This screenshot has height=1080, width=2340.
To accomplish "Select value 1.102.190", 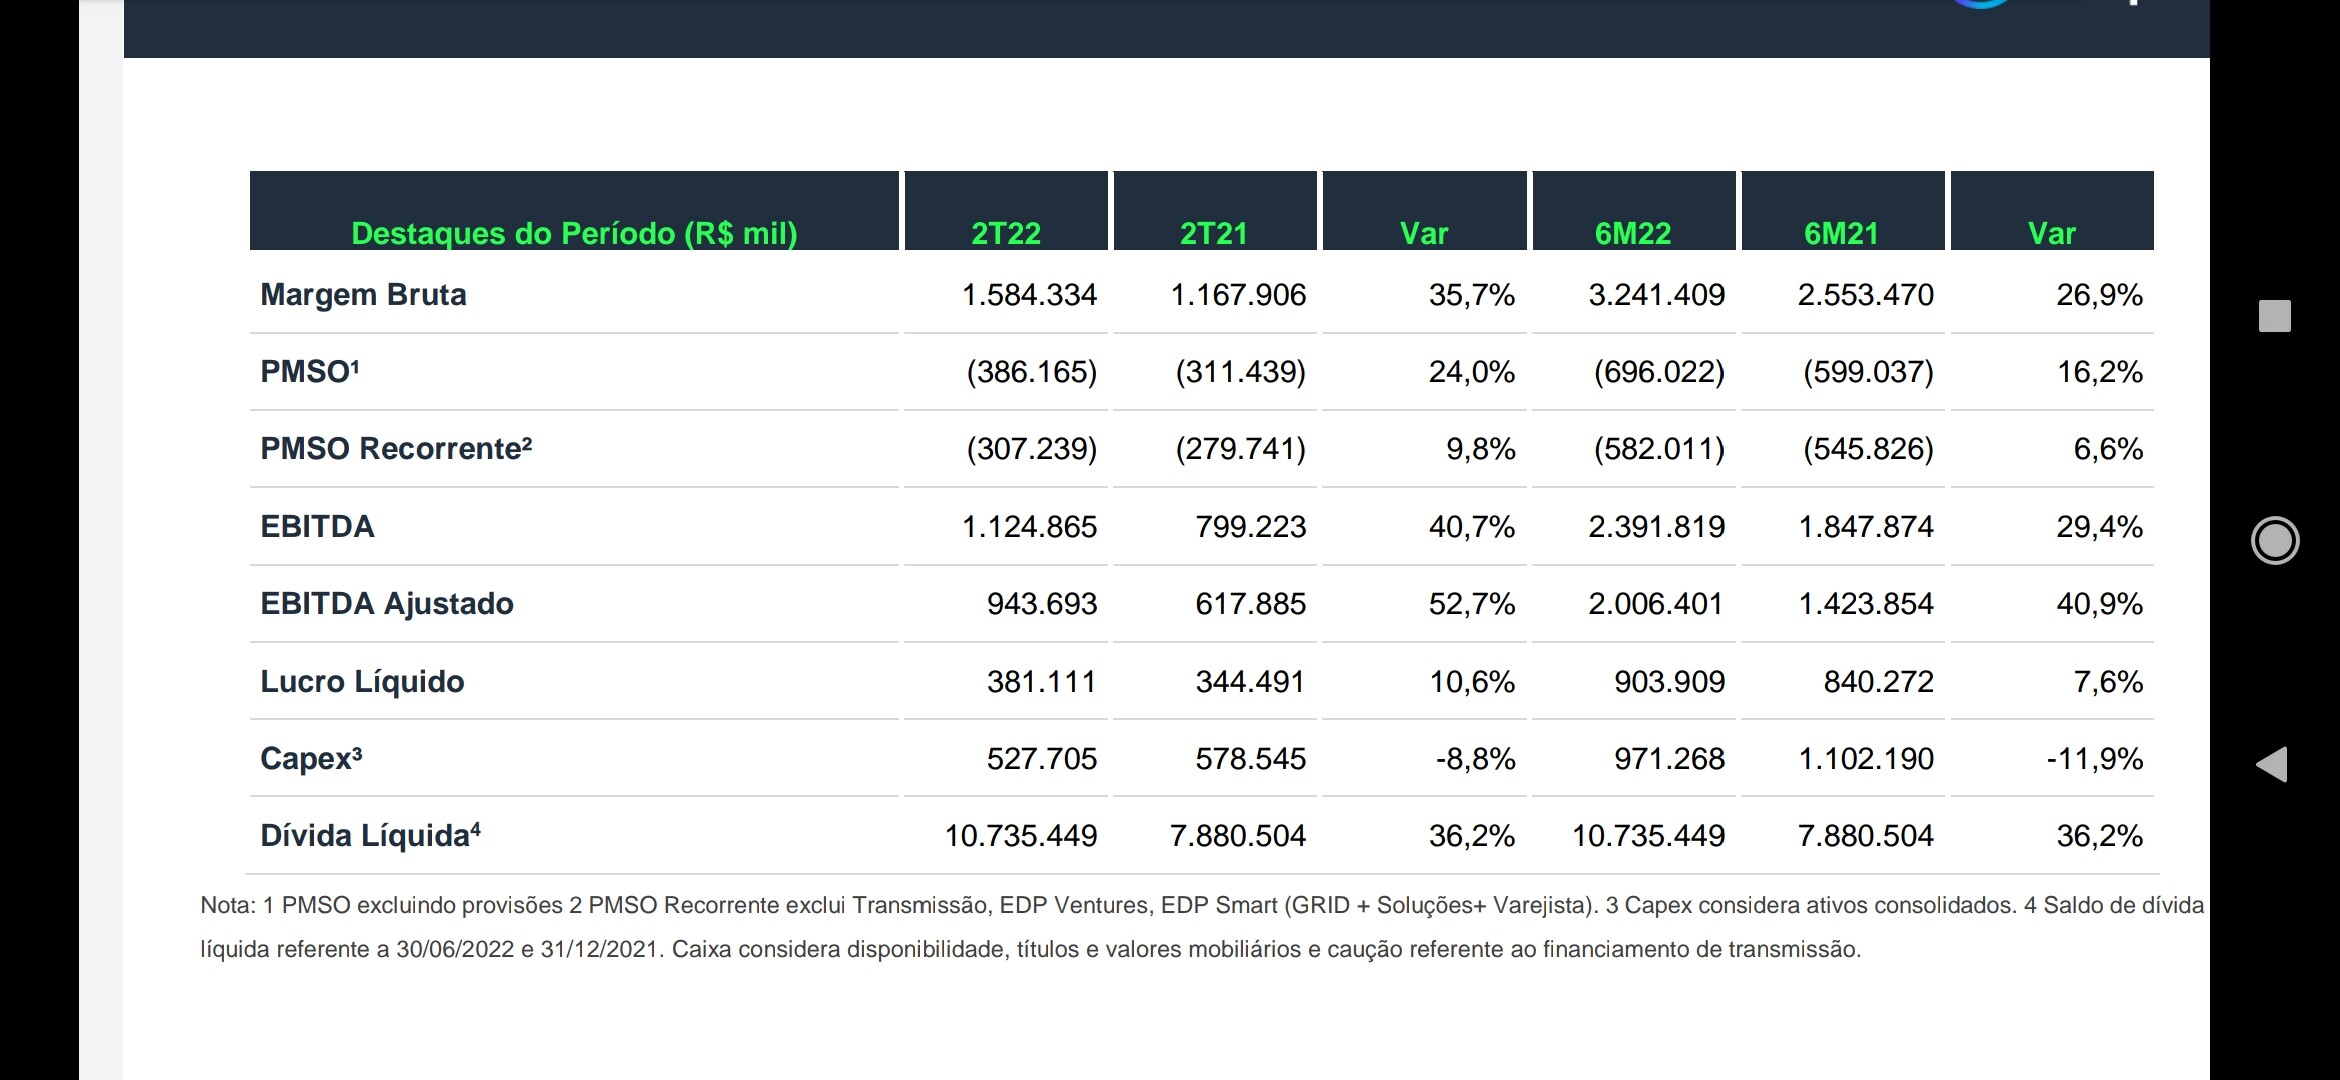I will click(x=1866, y=759).
